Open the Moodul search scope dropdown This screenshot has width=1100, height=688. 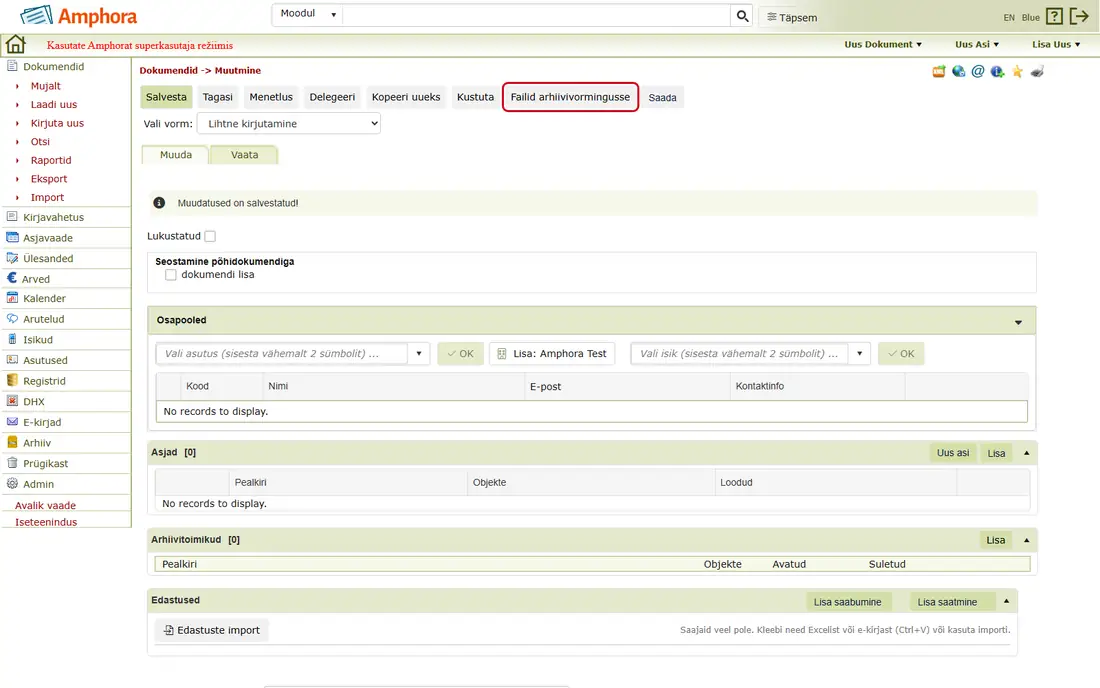tap(307, 14)
